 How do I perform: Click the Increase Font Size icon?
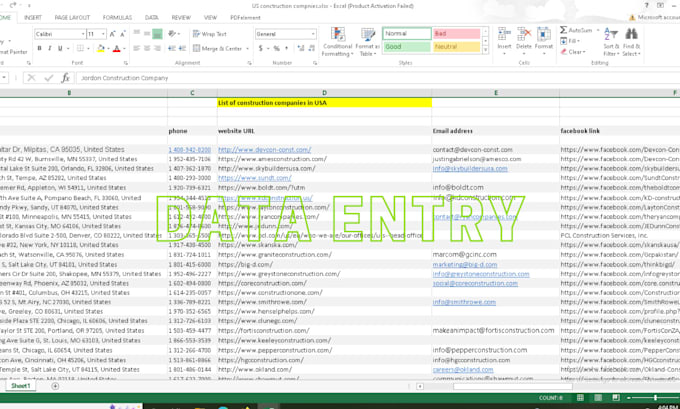pyautogui.click(x=112, y=34)
